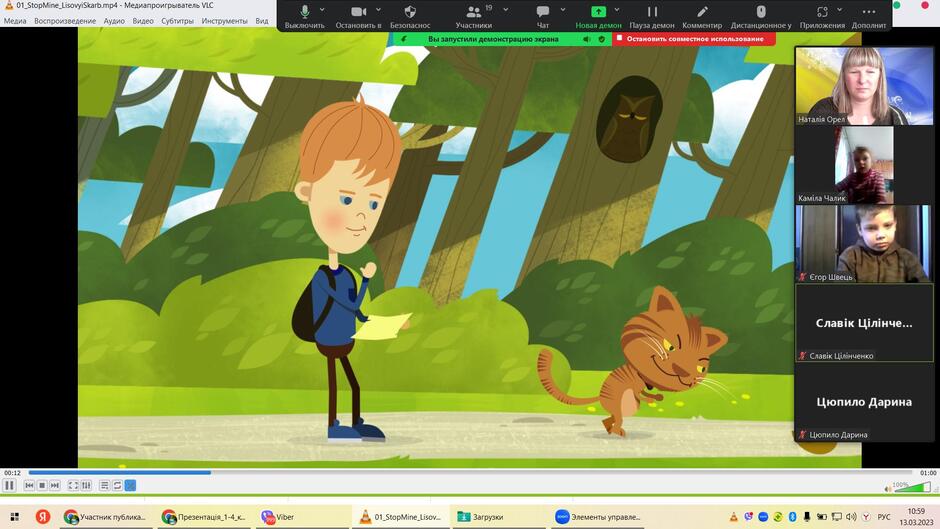
Task: Open Remote Control mouse option
Action: [761, 16]
